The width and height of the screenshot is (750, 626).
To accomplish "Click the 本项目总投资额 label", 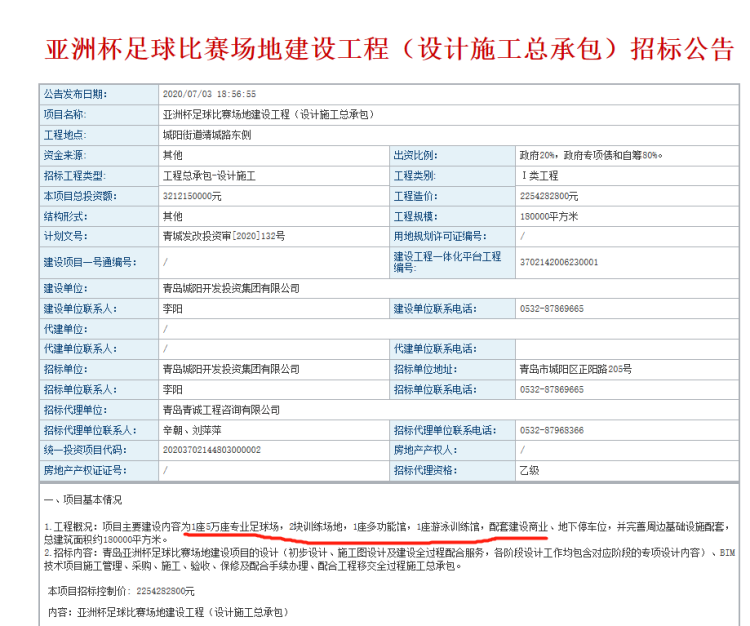I will (80, 197).
